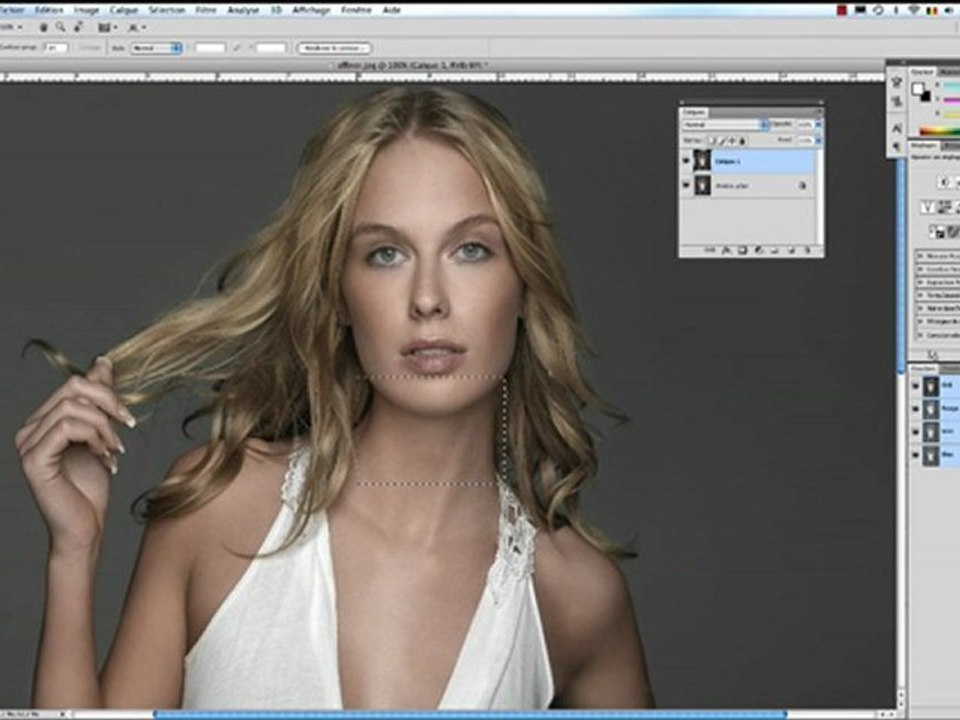960x720 pixels.
Task: Open the Calque menu
Action: (x=123, y=10)
